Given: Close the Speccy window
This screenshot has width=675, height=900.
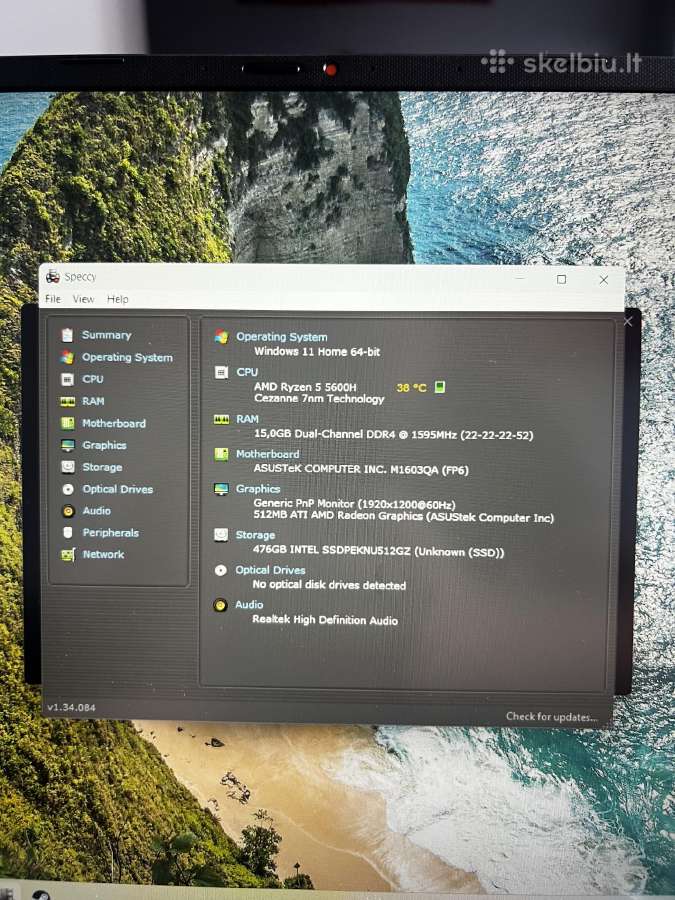Looking at the screenshot, I should pyautogui.click(x=604, y=280).
